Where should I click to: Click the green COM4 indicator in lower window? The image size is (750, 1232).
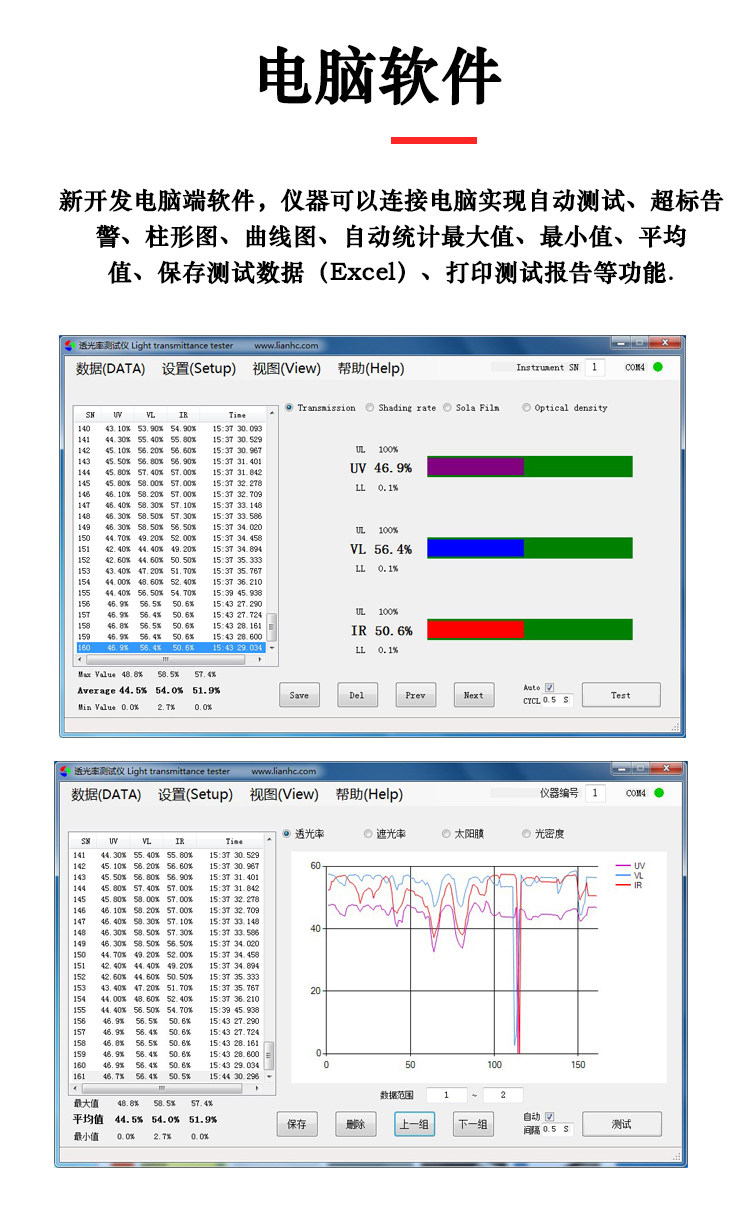658,793
